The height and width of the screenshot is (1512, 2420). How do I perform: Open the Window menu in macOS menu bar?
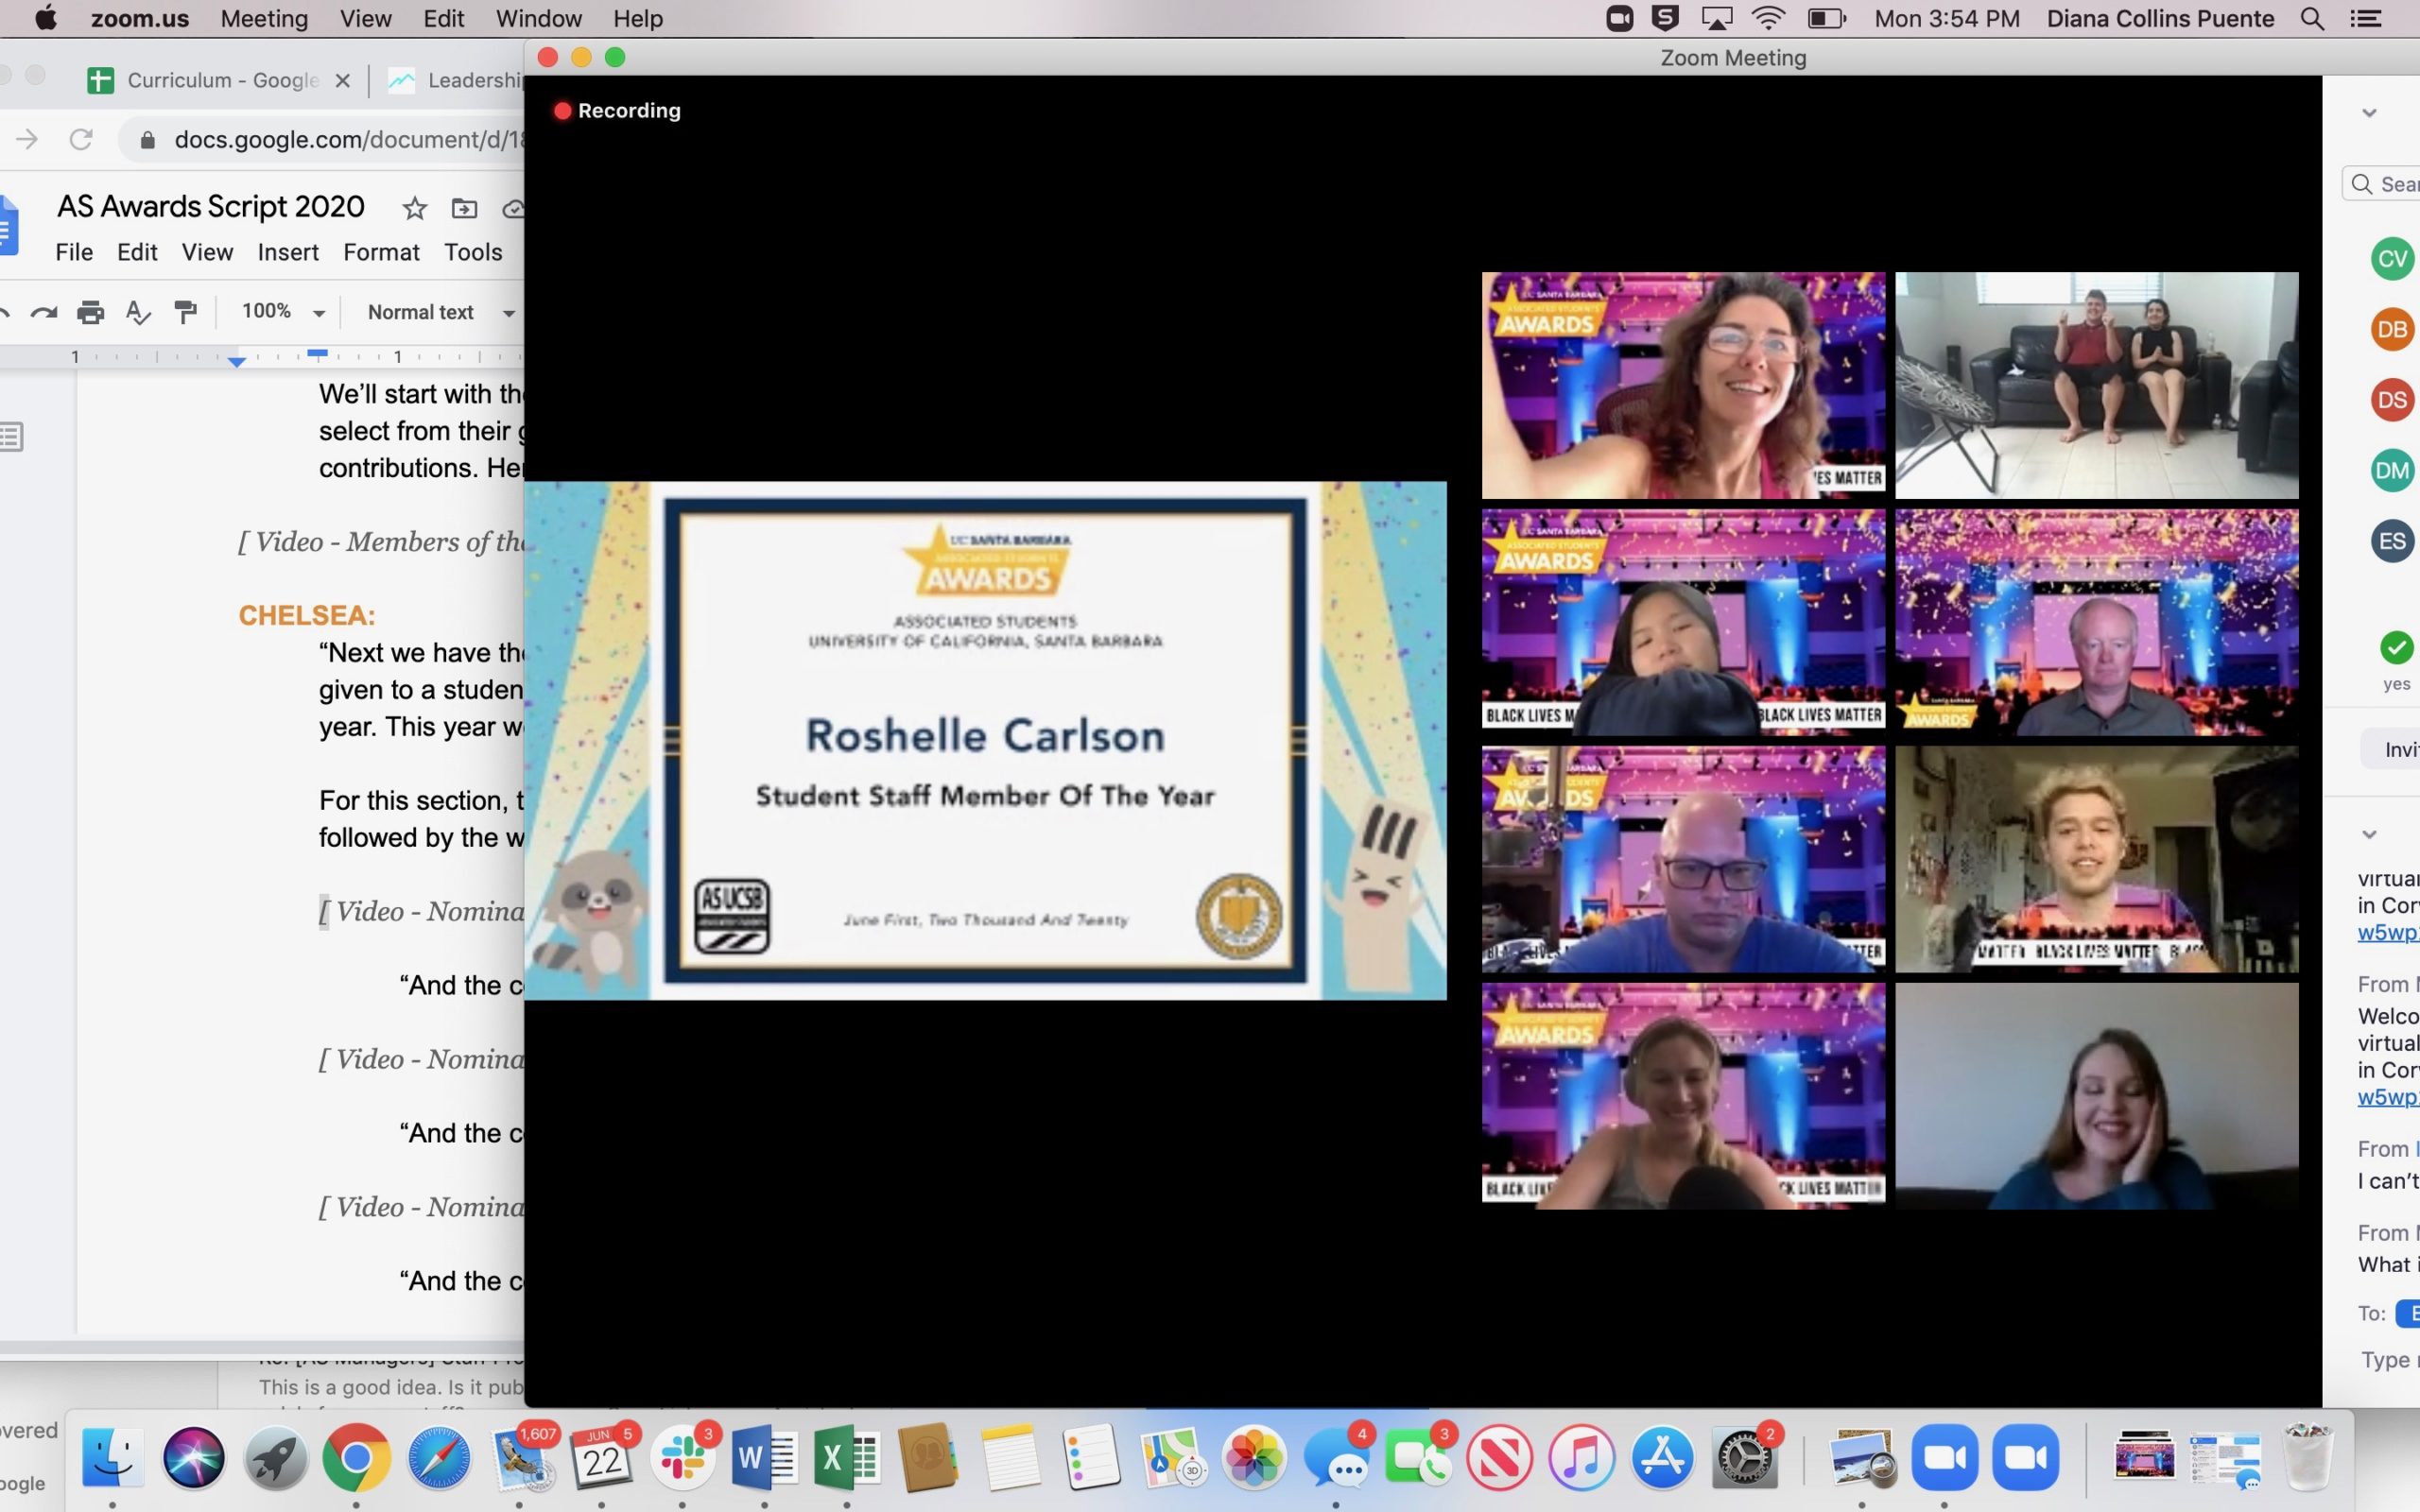pyautogui.click(x=539, y=19)
